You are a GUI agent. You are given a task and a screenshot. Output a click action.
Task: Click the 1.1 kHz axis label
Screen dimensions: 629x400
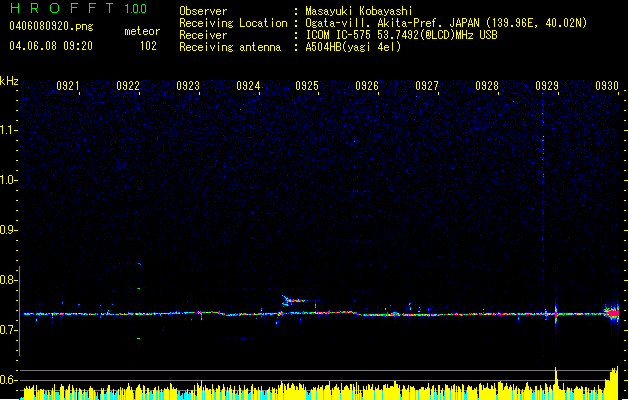point(8,130)
